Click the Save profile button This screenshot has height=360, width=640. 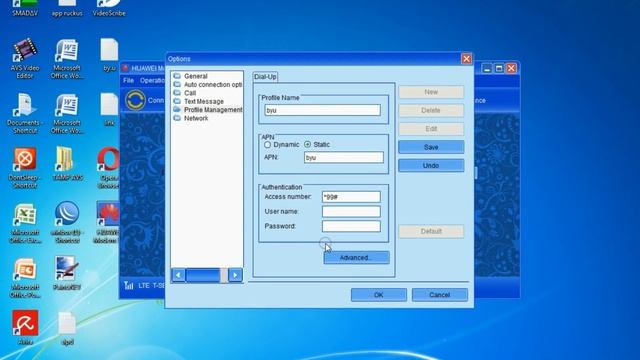point(431,147)
